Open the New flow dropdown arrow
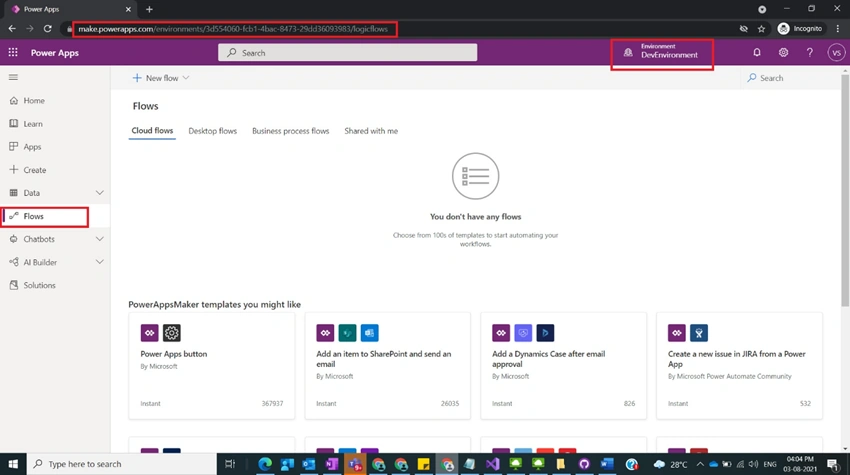This screenshot has height=475, width=850. point(186,78)
